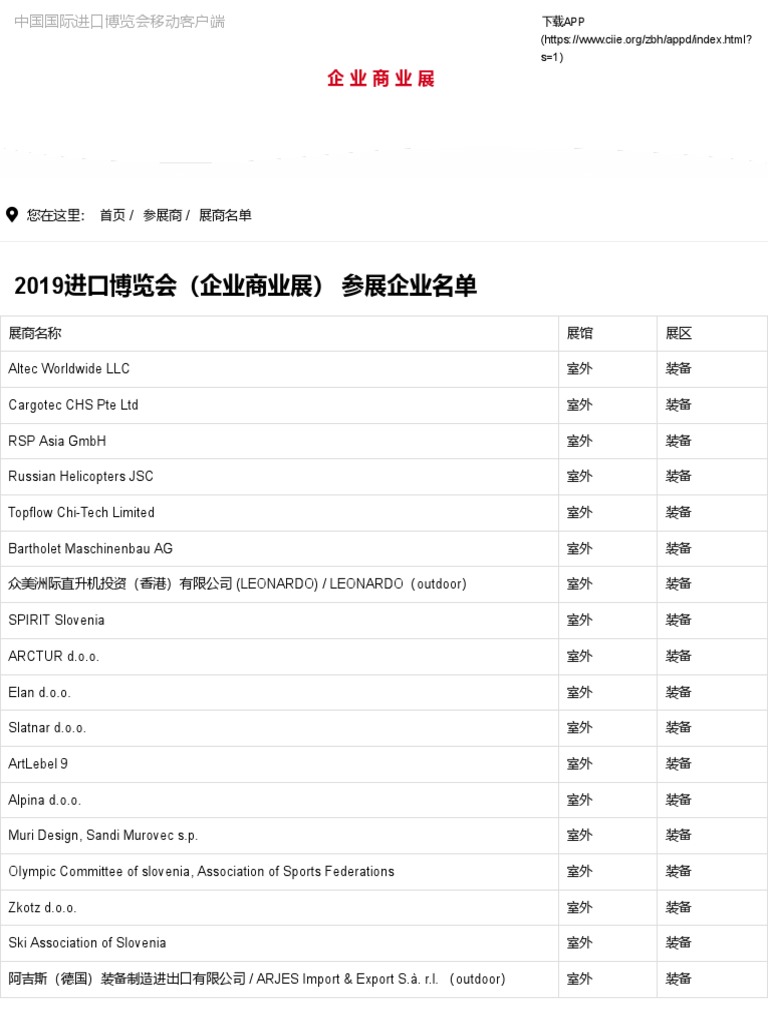Go to the 参展商 breadcrumb link
This screenshot has height=1024, width=768.
tap(162, 216)
